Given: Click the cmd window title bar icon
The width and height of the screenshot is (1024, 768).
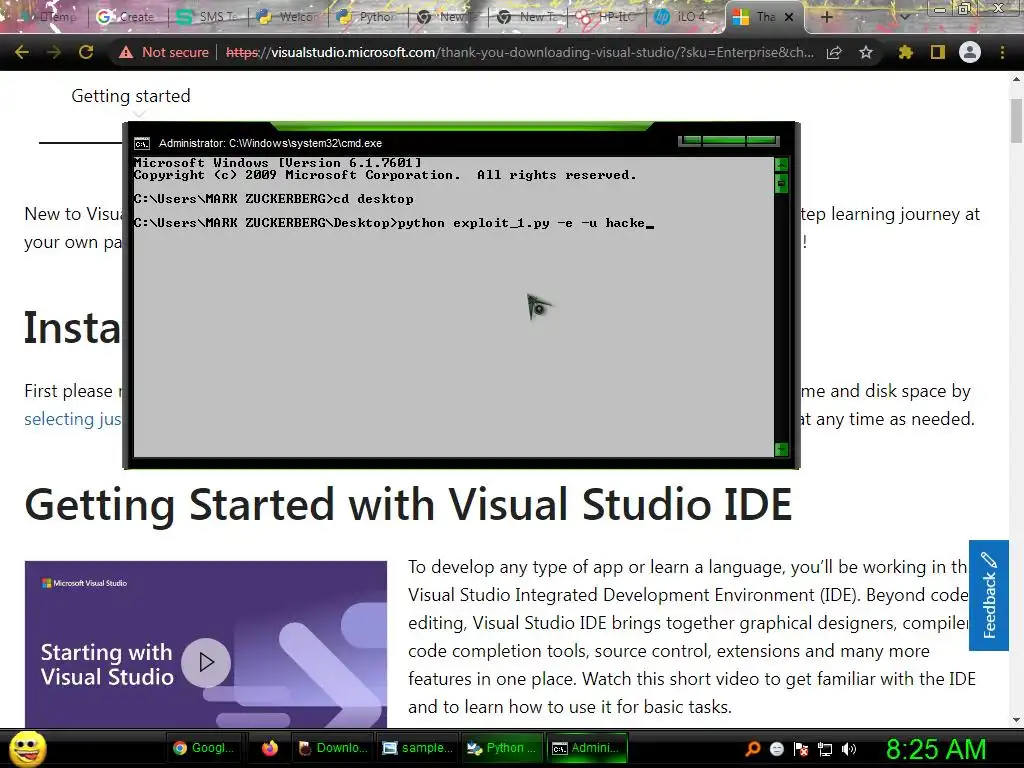Looking at the screenshot, I should [142, 144].
